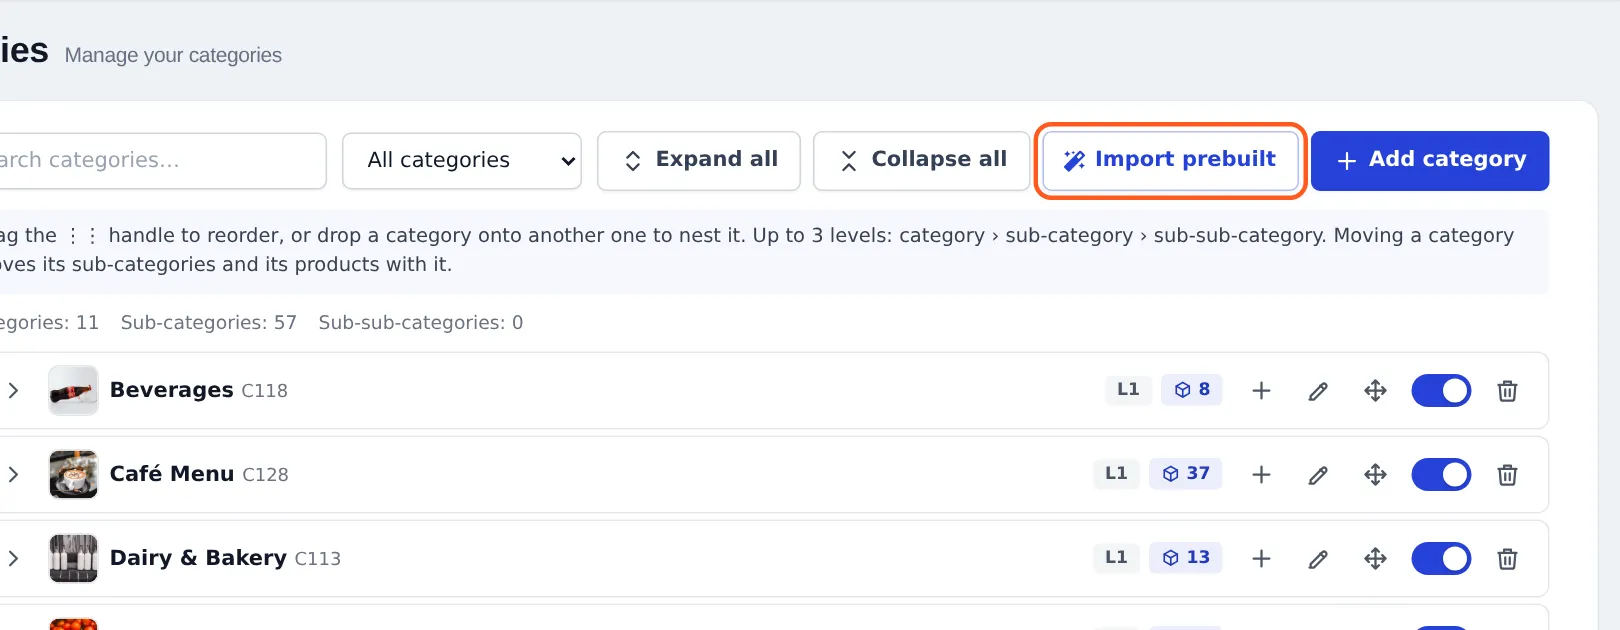Click the Sub-sub-categories: 0 count
Viewport: 1620px width, 630px height.
tap(420, 323)
